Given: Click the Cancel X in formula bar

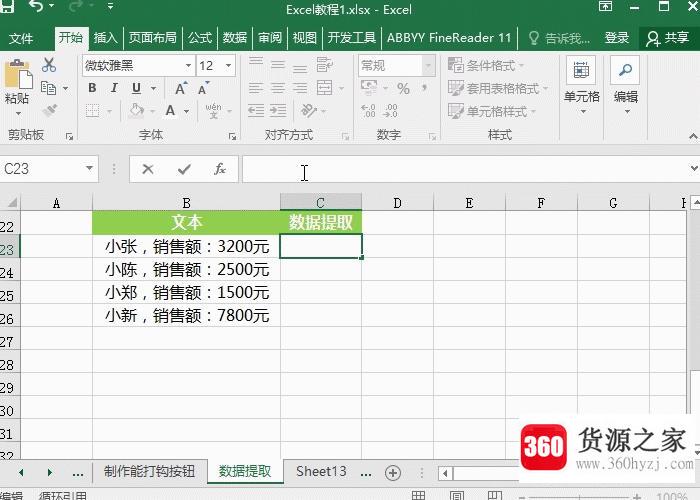Looking at the screenshot, I should coord(148,169).
